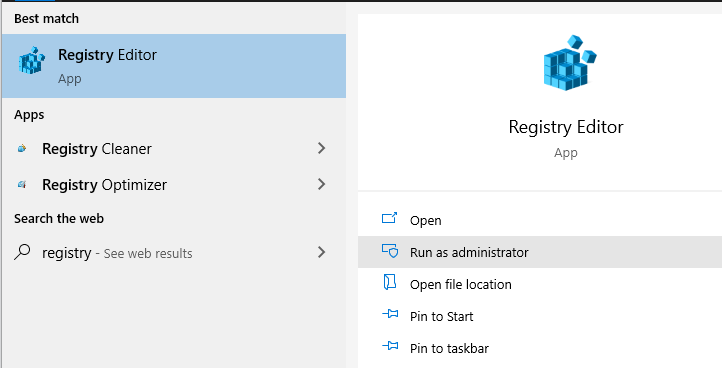Click the Registry Editor title in details pane

(x=566, y=127)
